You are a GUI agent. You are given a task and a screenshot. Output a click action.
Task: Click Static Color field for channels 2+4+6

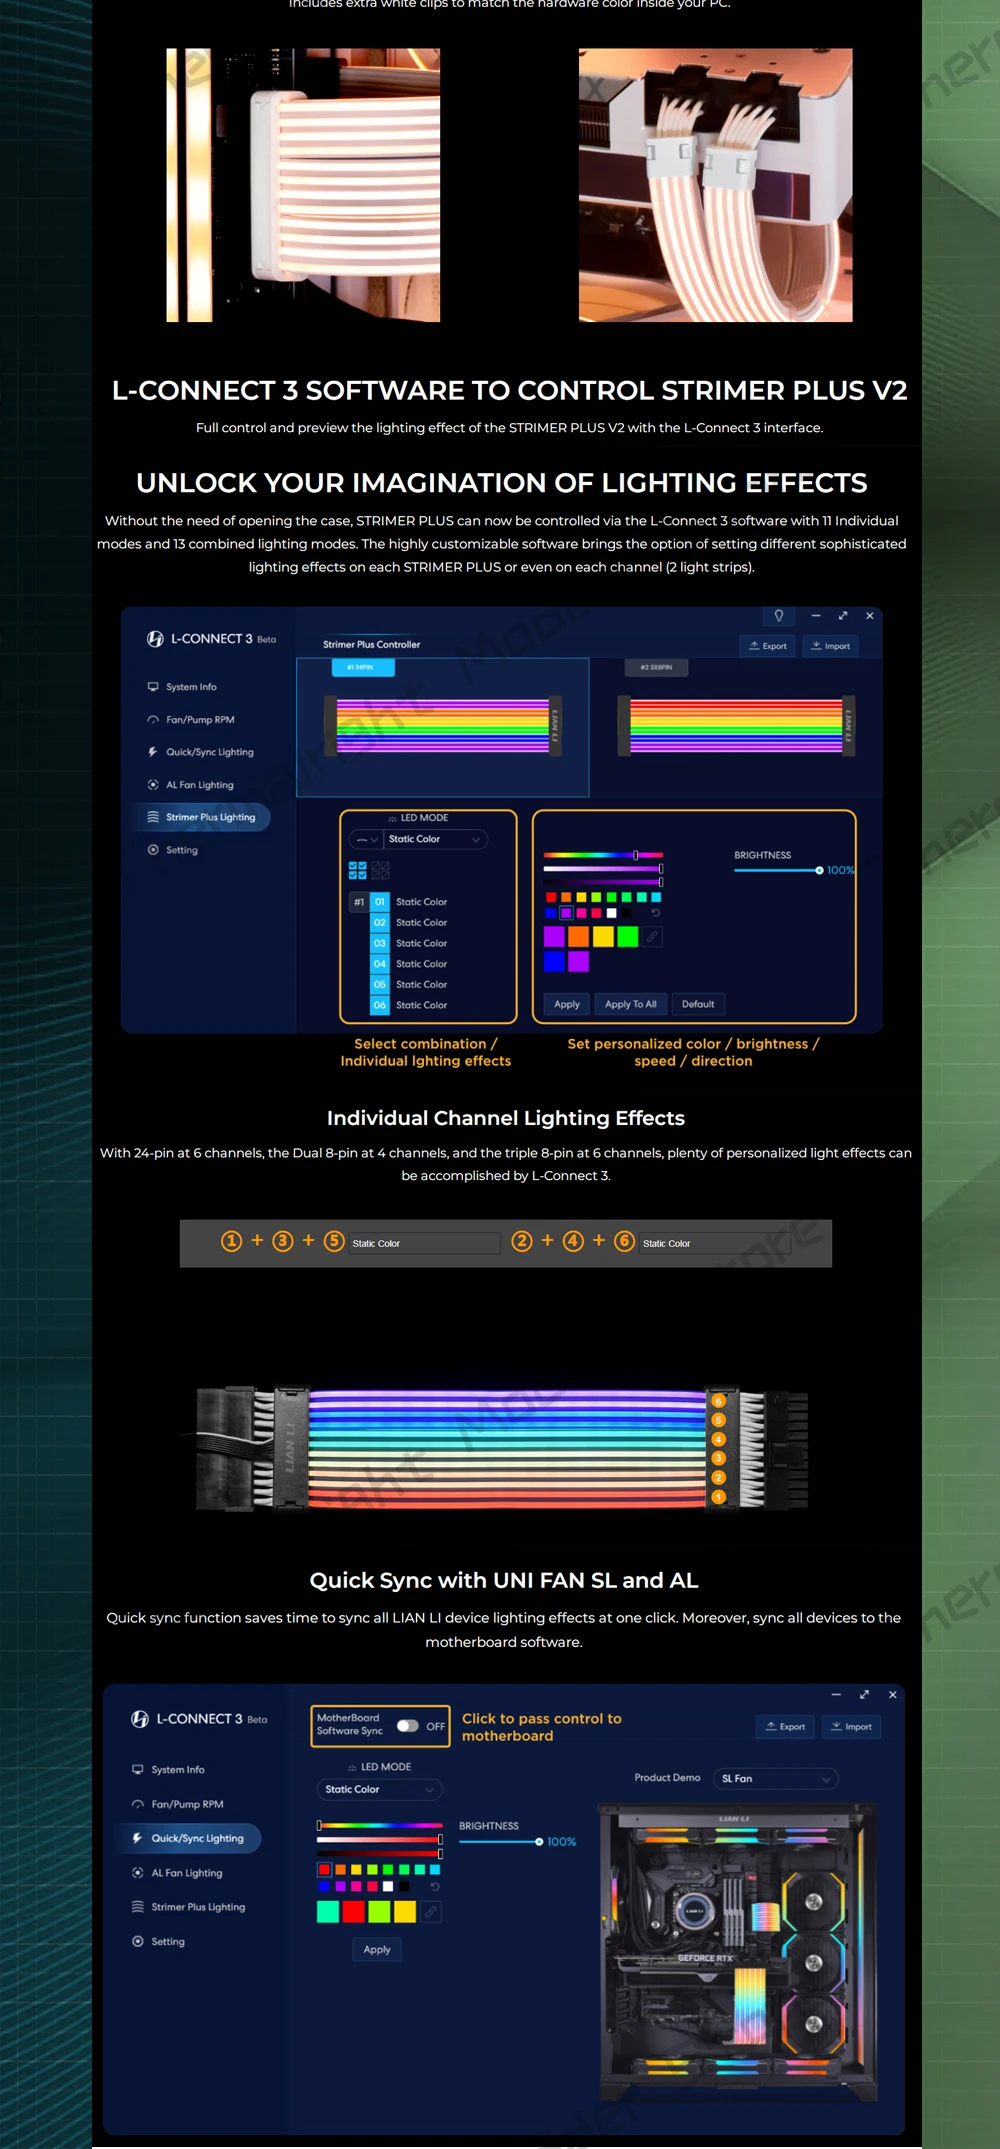point(715,1243)
